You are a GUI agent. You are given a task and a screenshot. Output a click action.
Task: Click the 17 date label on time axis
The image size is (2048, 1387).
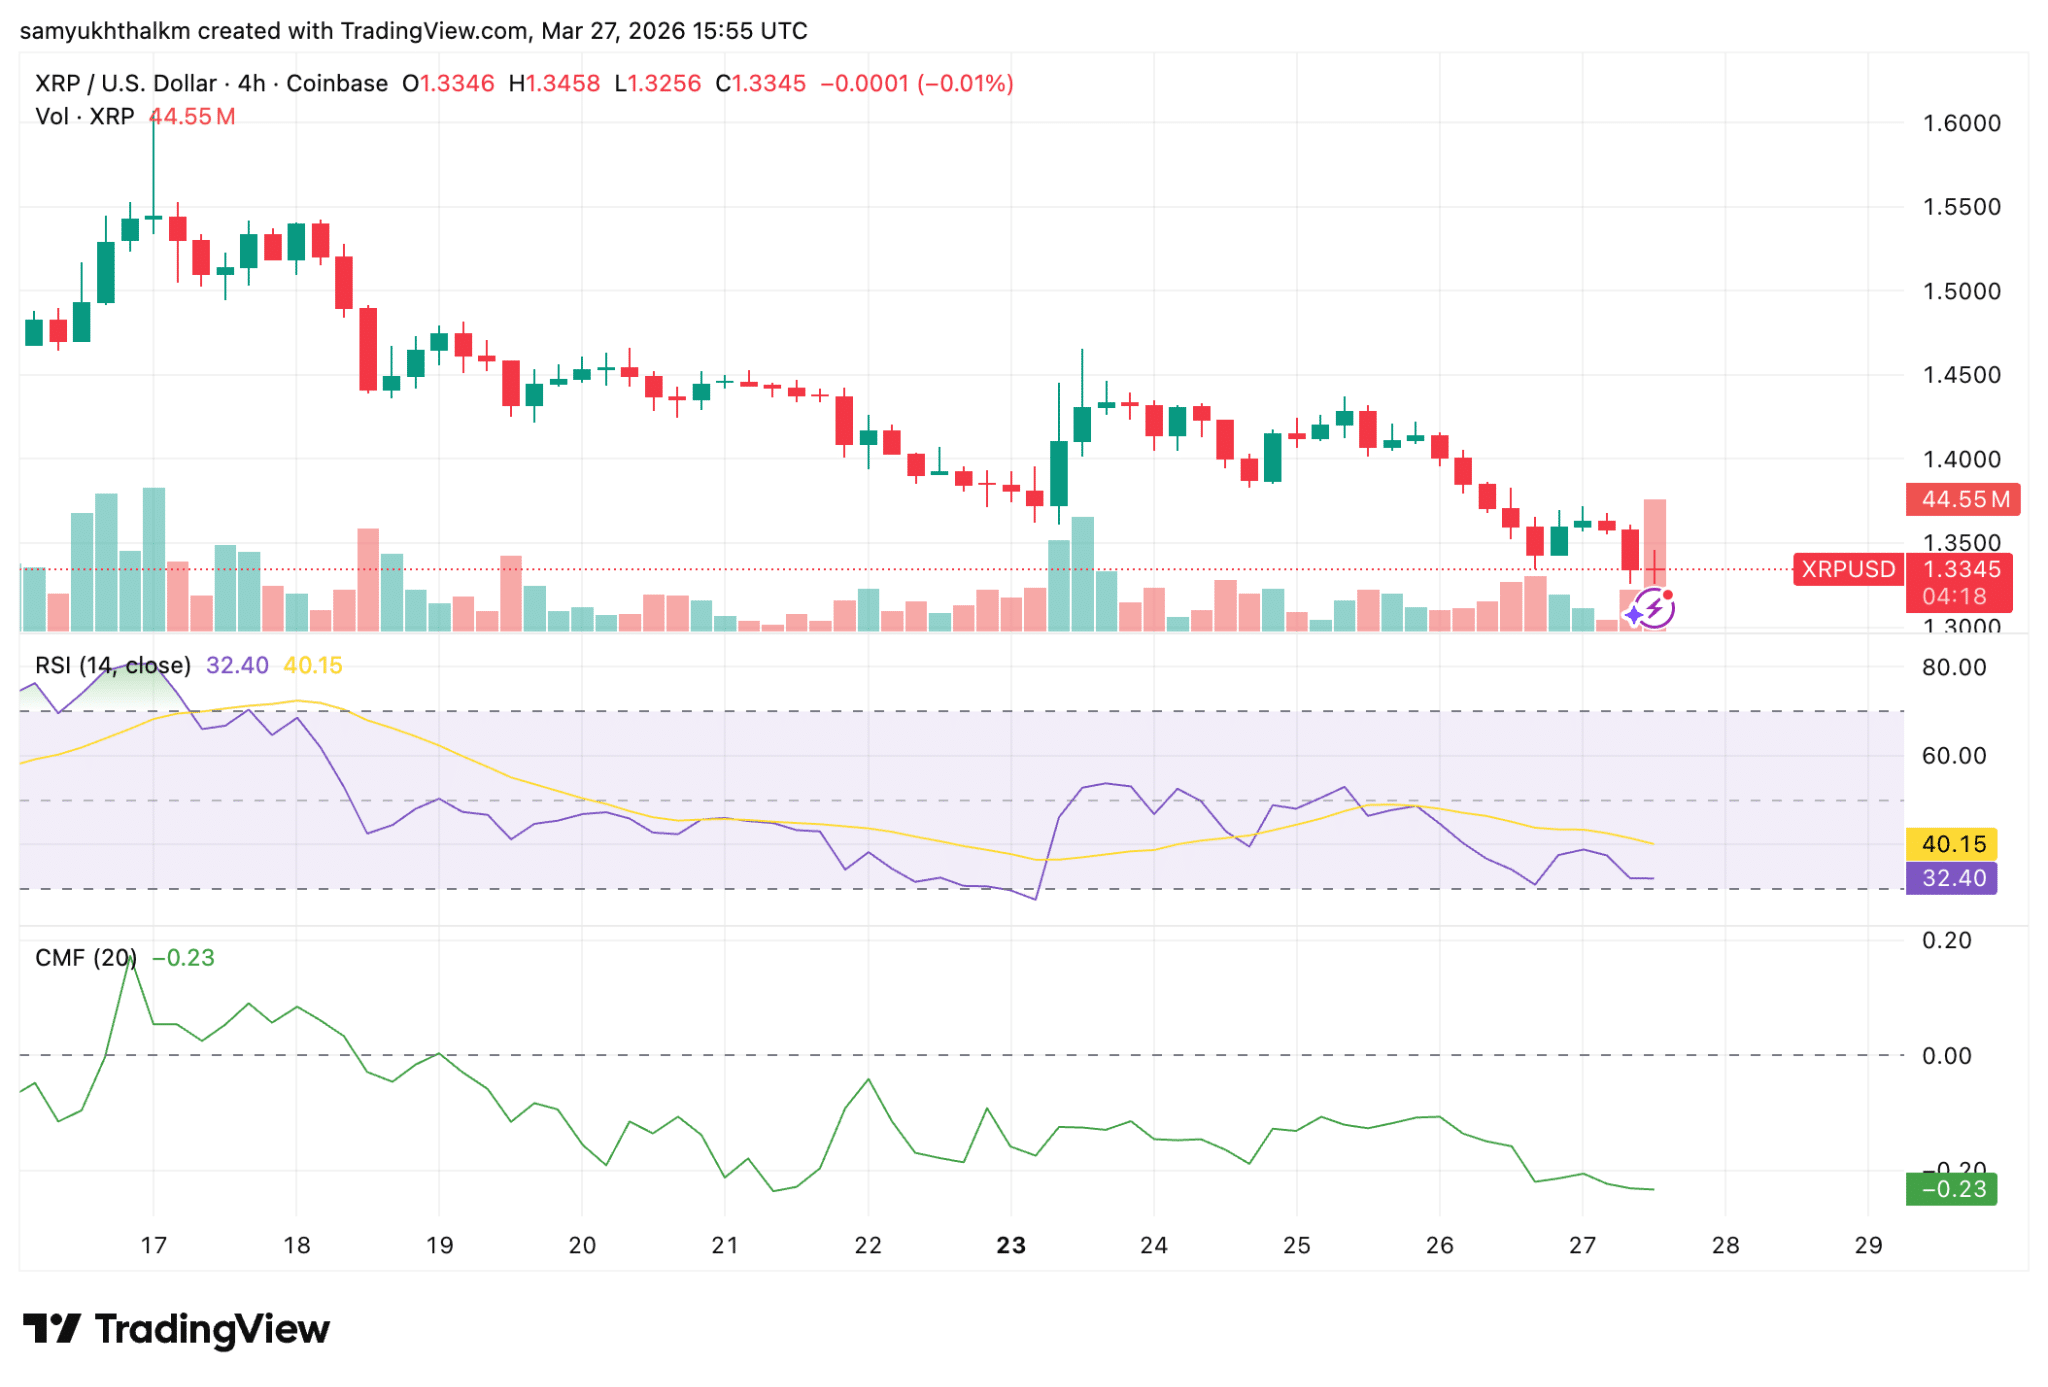(x=153, y=1246)
